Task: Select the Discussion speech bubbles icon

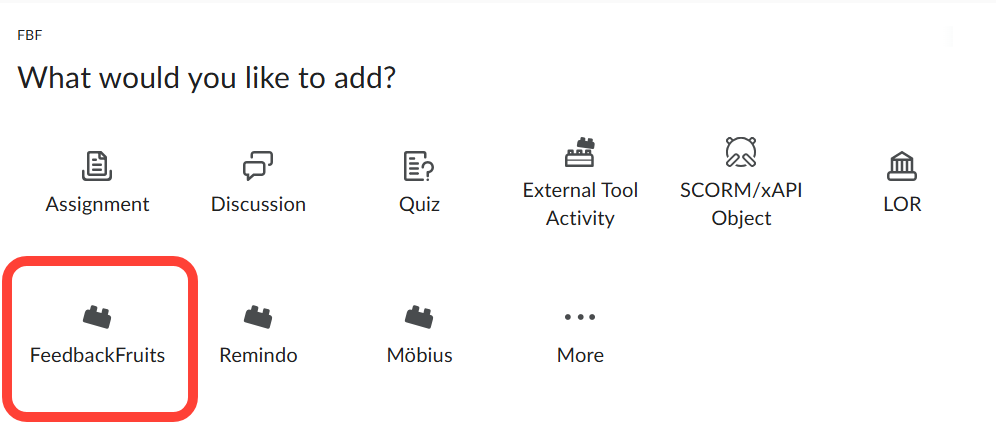Action: (258, 166)
